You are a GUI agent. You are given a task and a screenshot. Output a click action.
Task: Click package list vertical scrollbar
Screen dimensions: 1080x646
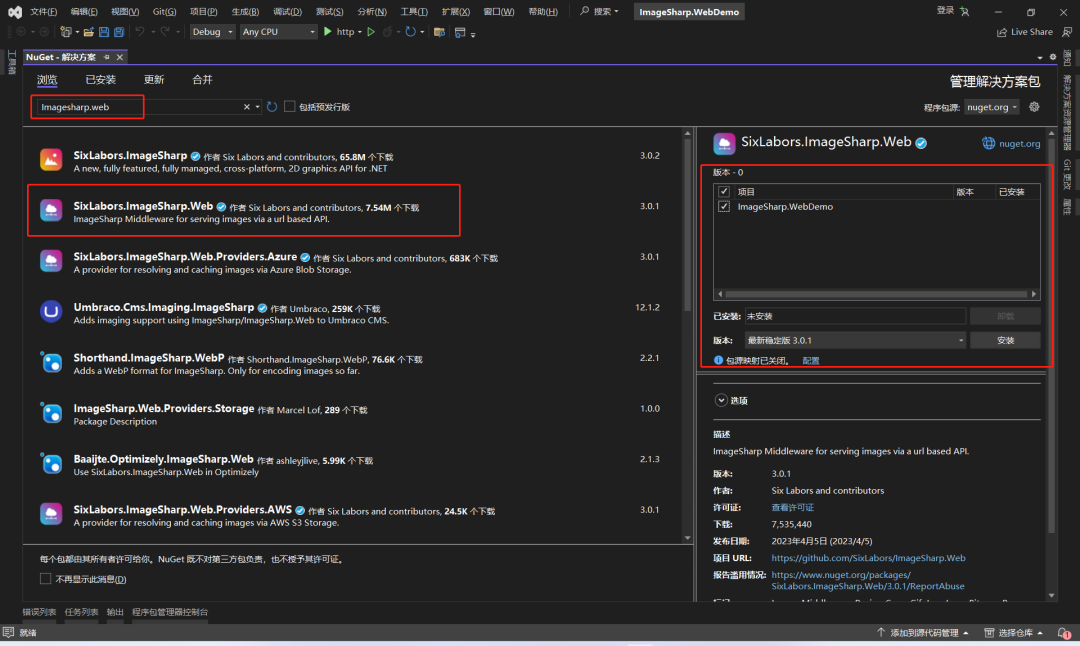687,224
